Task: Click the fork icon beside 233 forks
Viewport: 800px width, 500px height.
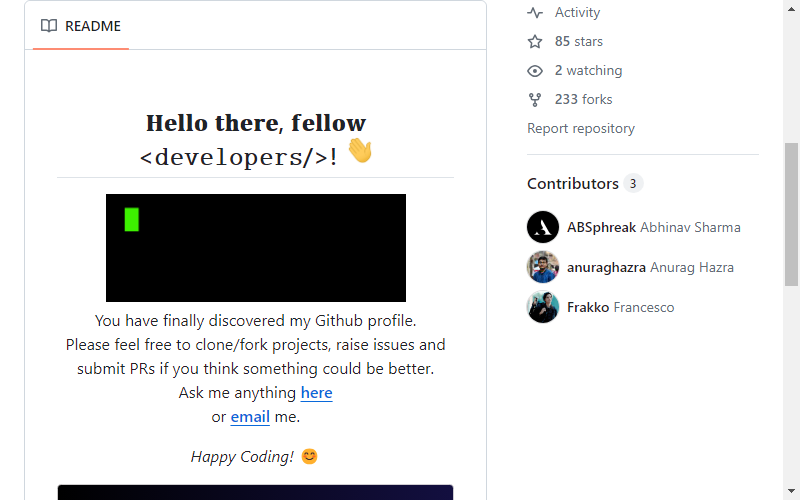Action: point(535,99)
